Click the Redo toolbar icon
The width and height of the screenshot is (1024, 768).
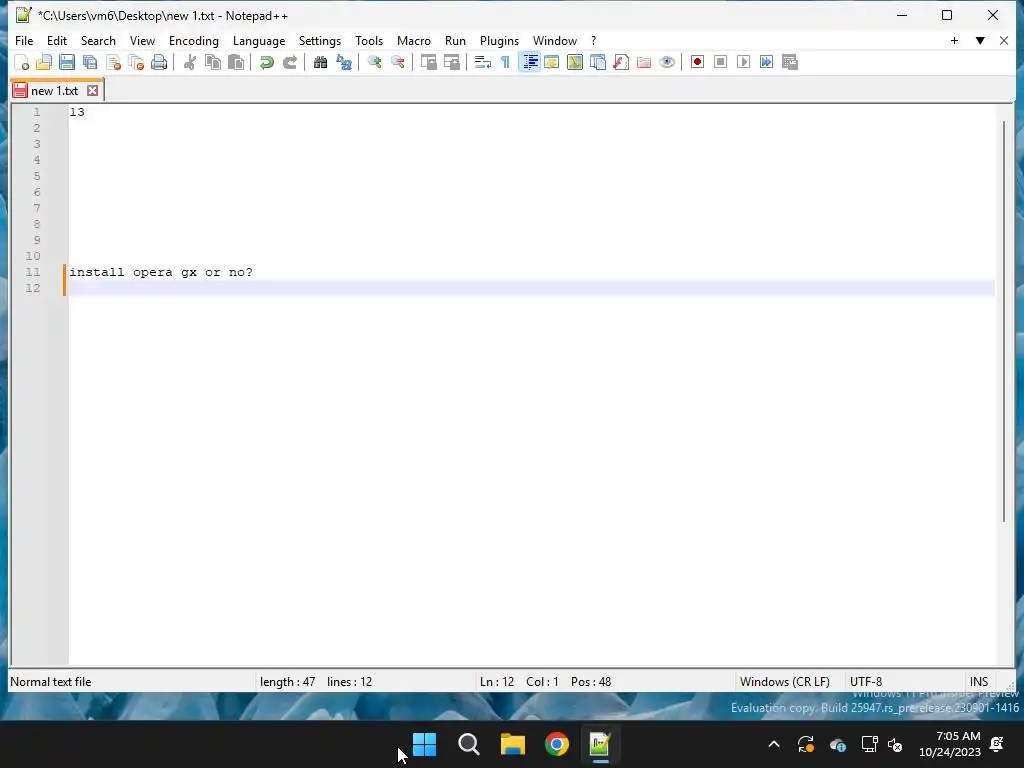pos(290,62)
